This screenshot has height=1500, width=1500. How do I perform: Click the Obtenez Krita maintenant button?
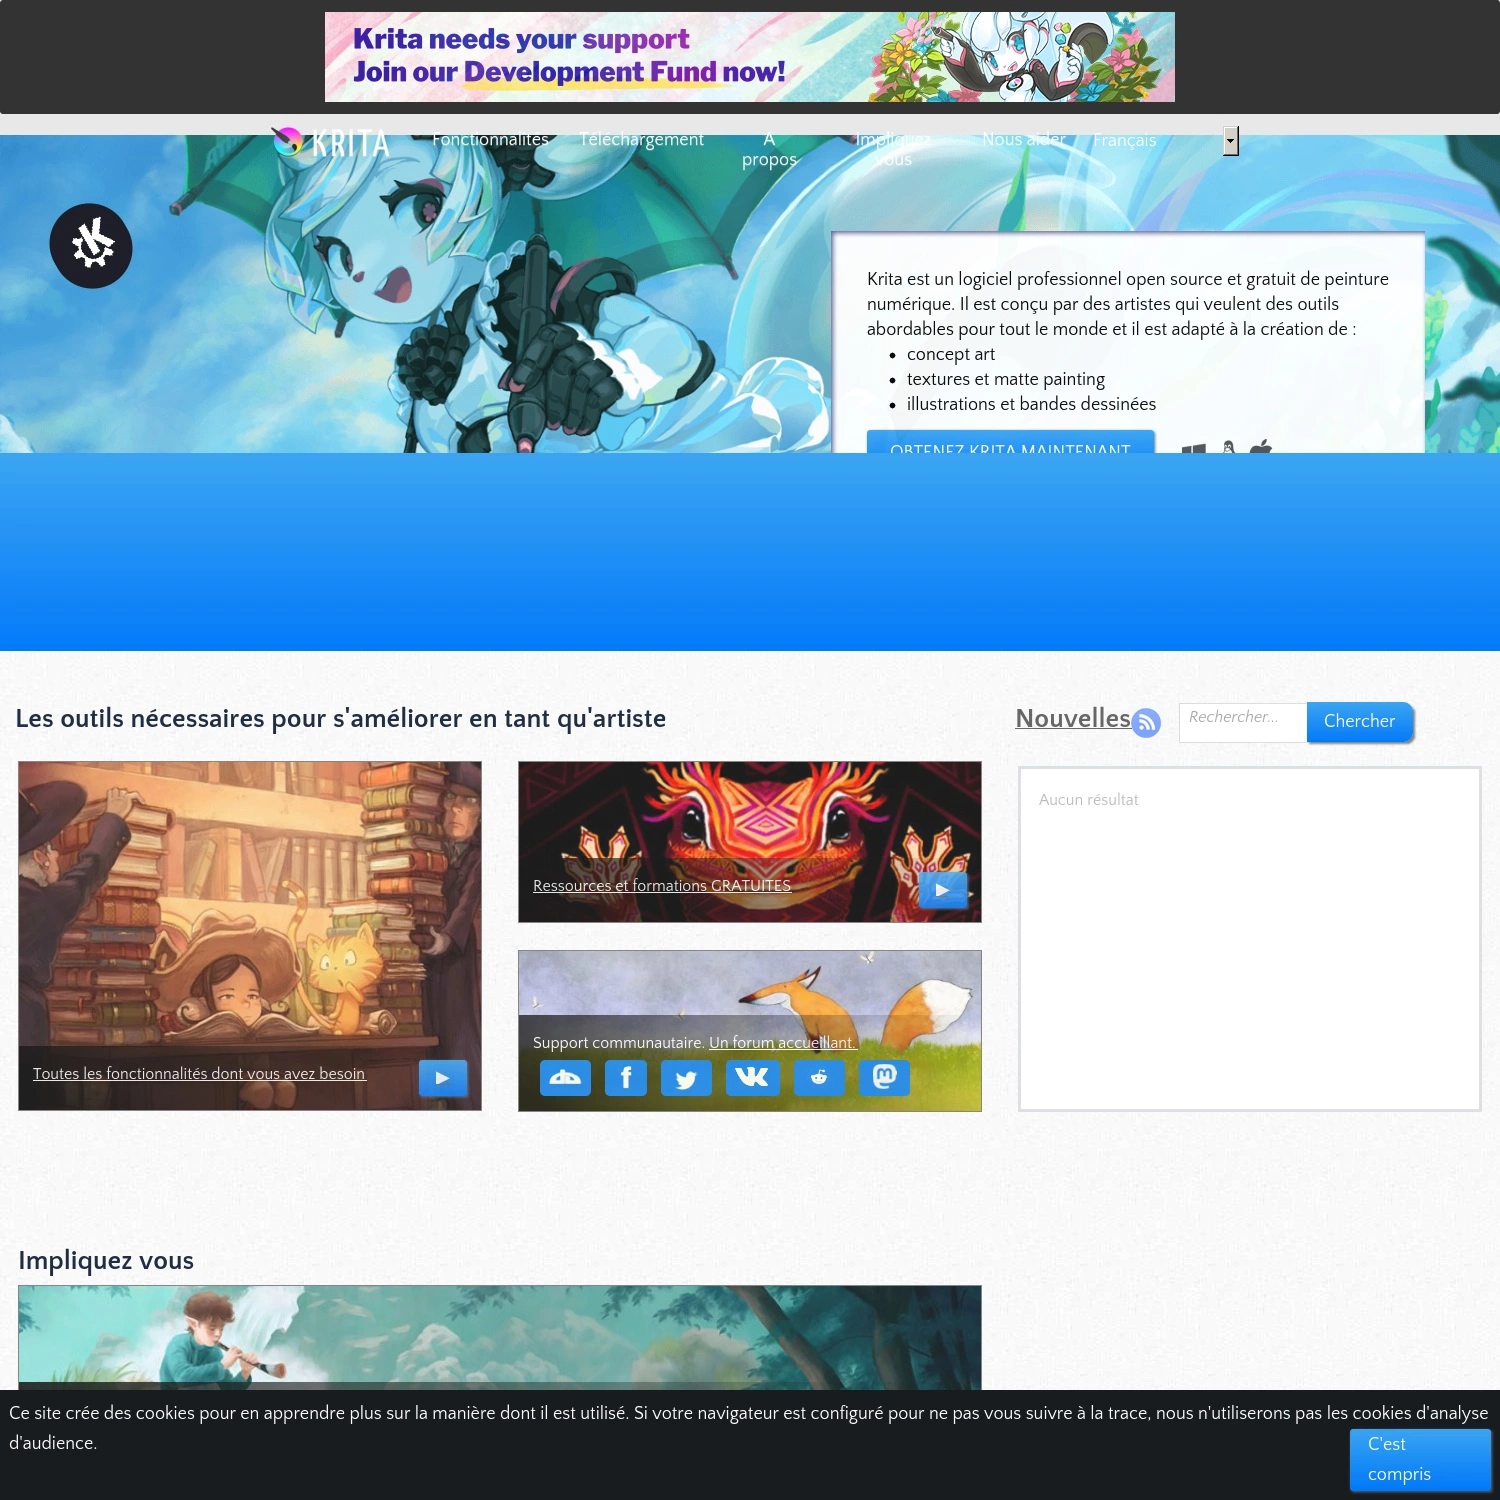1010,443
